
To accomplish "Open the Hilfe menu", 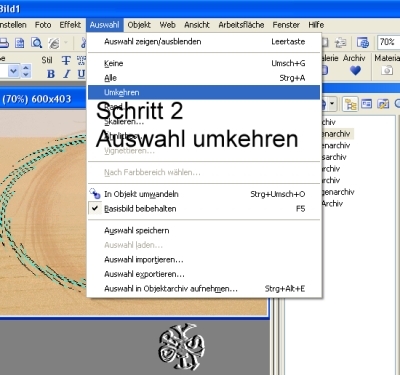I will point(316,25).
